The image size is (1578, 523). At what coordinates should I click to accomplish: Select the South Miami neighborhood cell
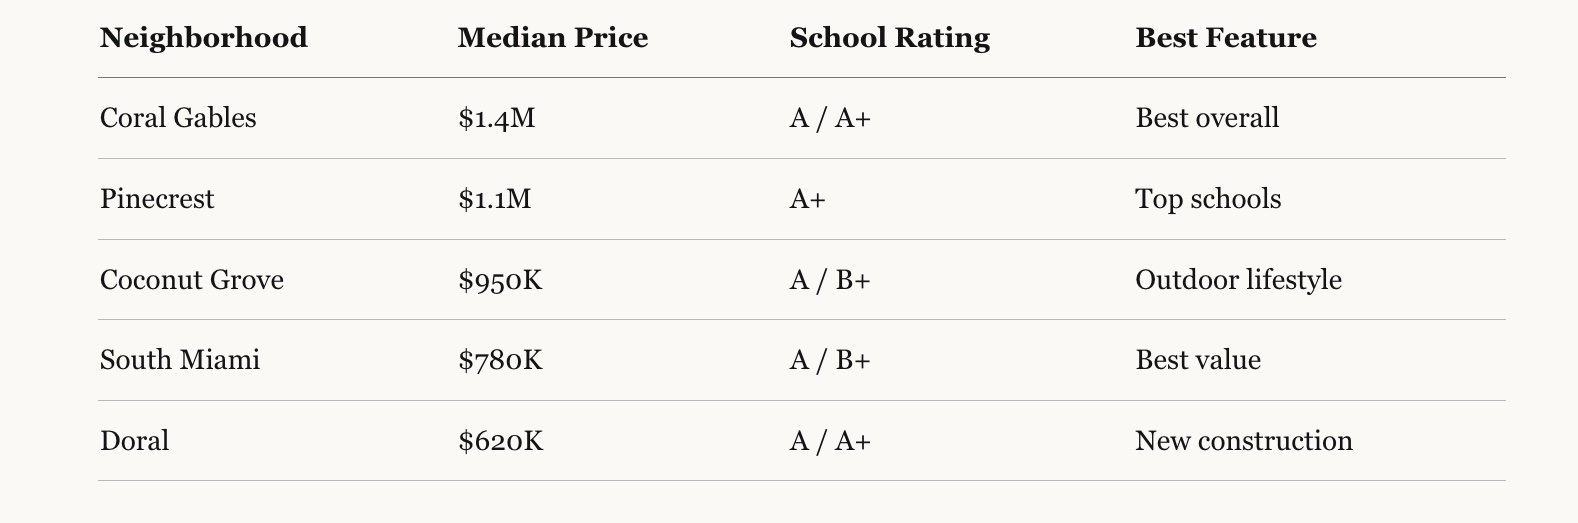[x=180, y=360]
